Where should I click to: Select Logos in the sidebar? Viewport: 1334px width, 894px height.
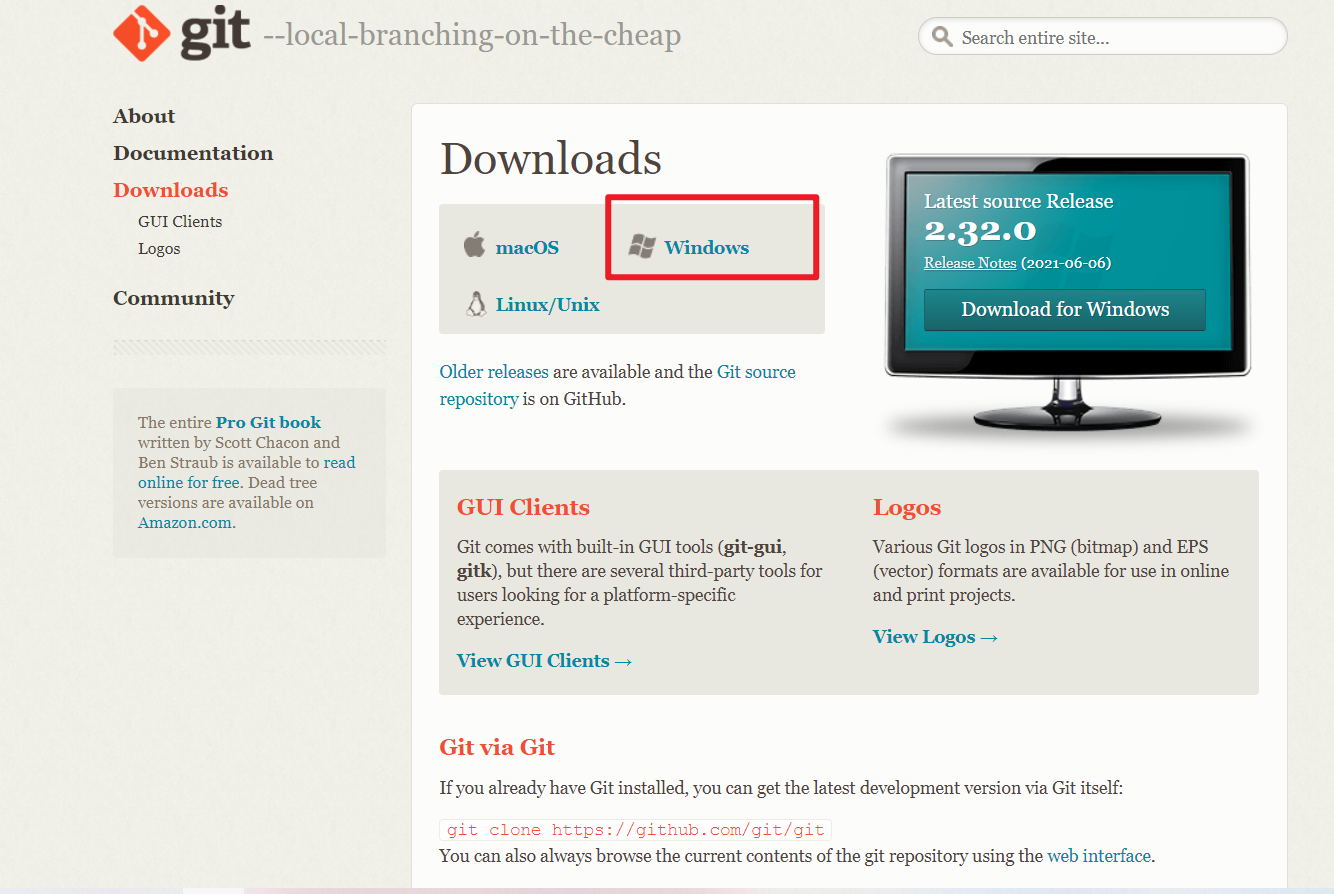159,248
